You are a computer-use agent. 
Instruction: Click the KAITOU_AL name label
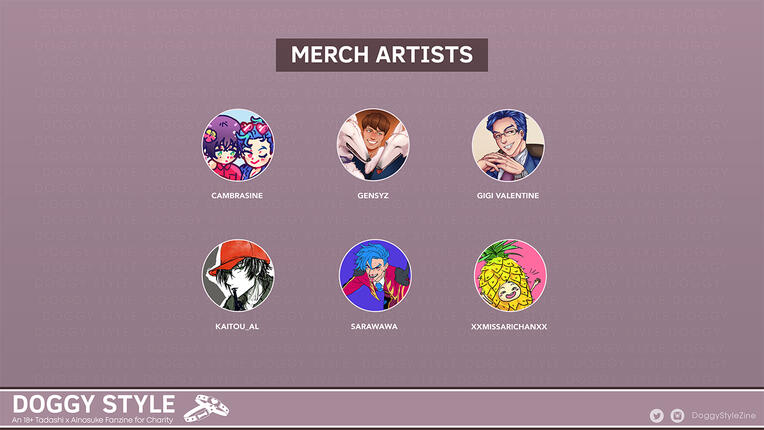[237, 326]
